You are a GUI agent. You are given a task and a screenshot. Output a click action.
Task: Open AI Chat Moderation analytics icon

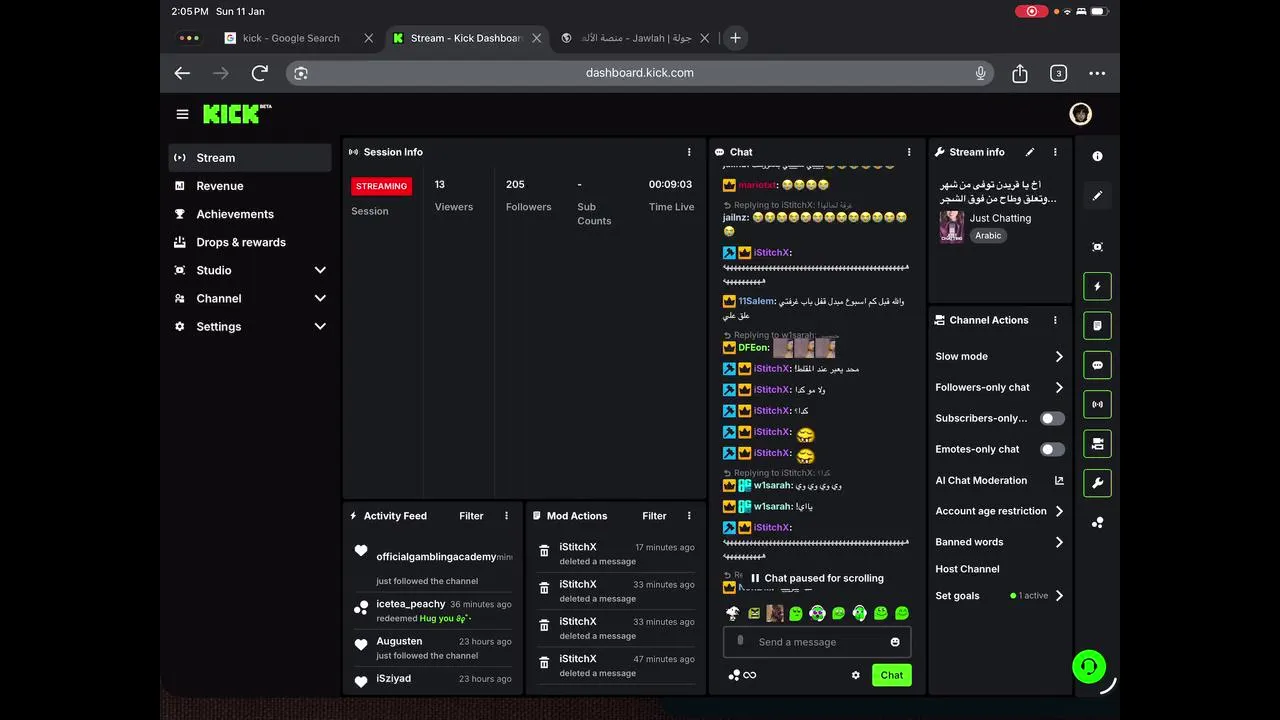pyautogui.click(x=1059, y=480)
